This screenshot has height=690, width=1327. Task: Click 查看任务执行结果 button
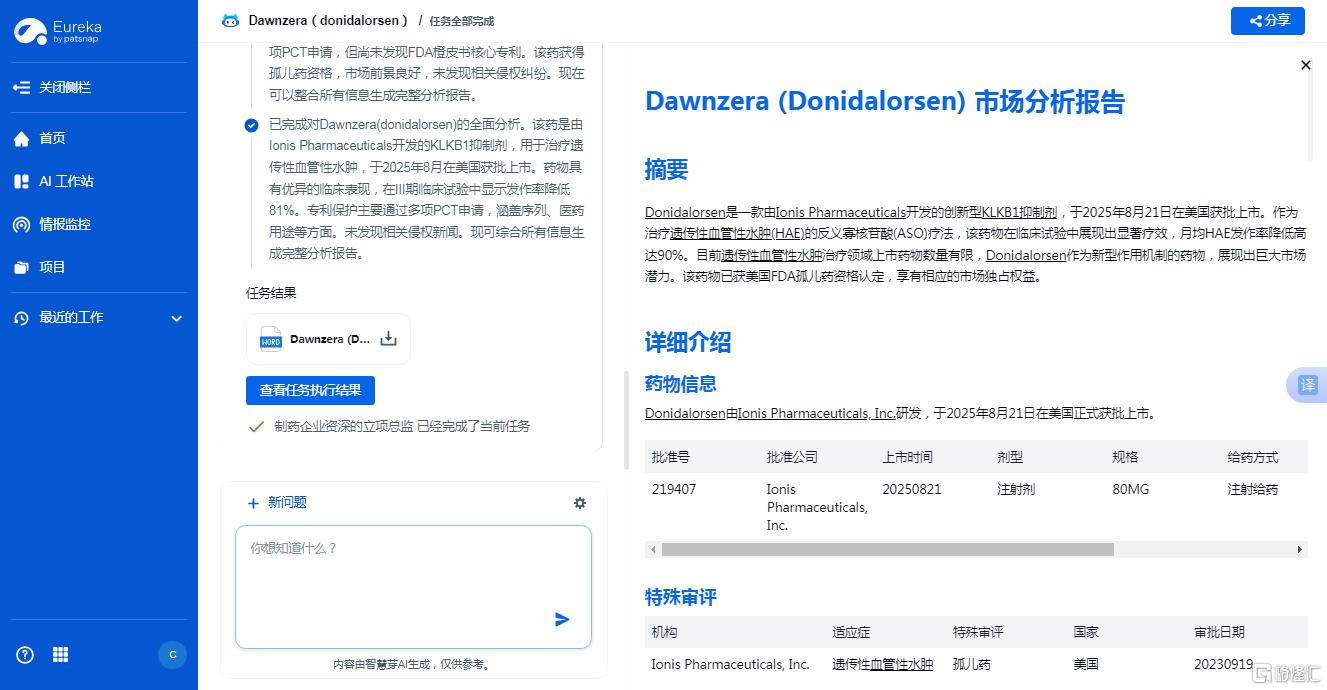(310, 390)
